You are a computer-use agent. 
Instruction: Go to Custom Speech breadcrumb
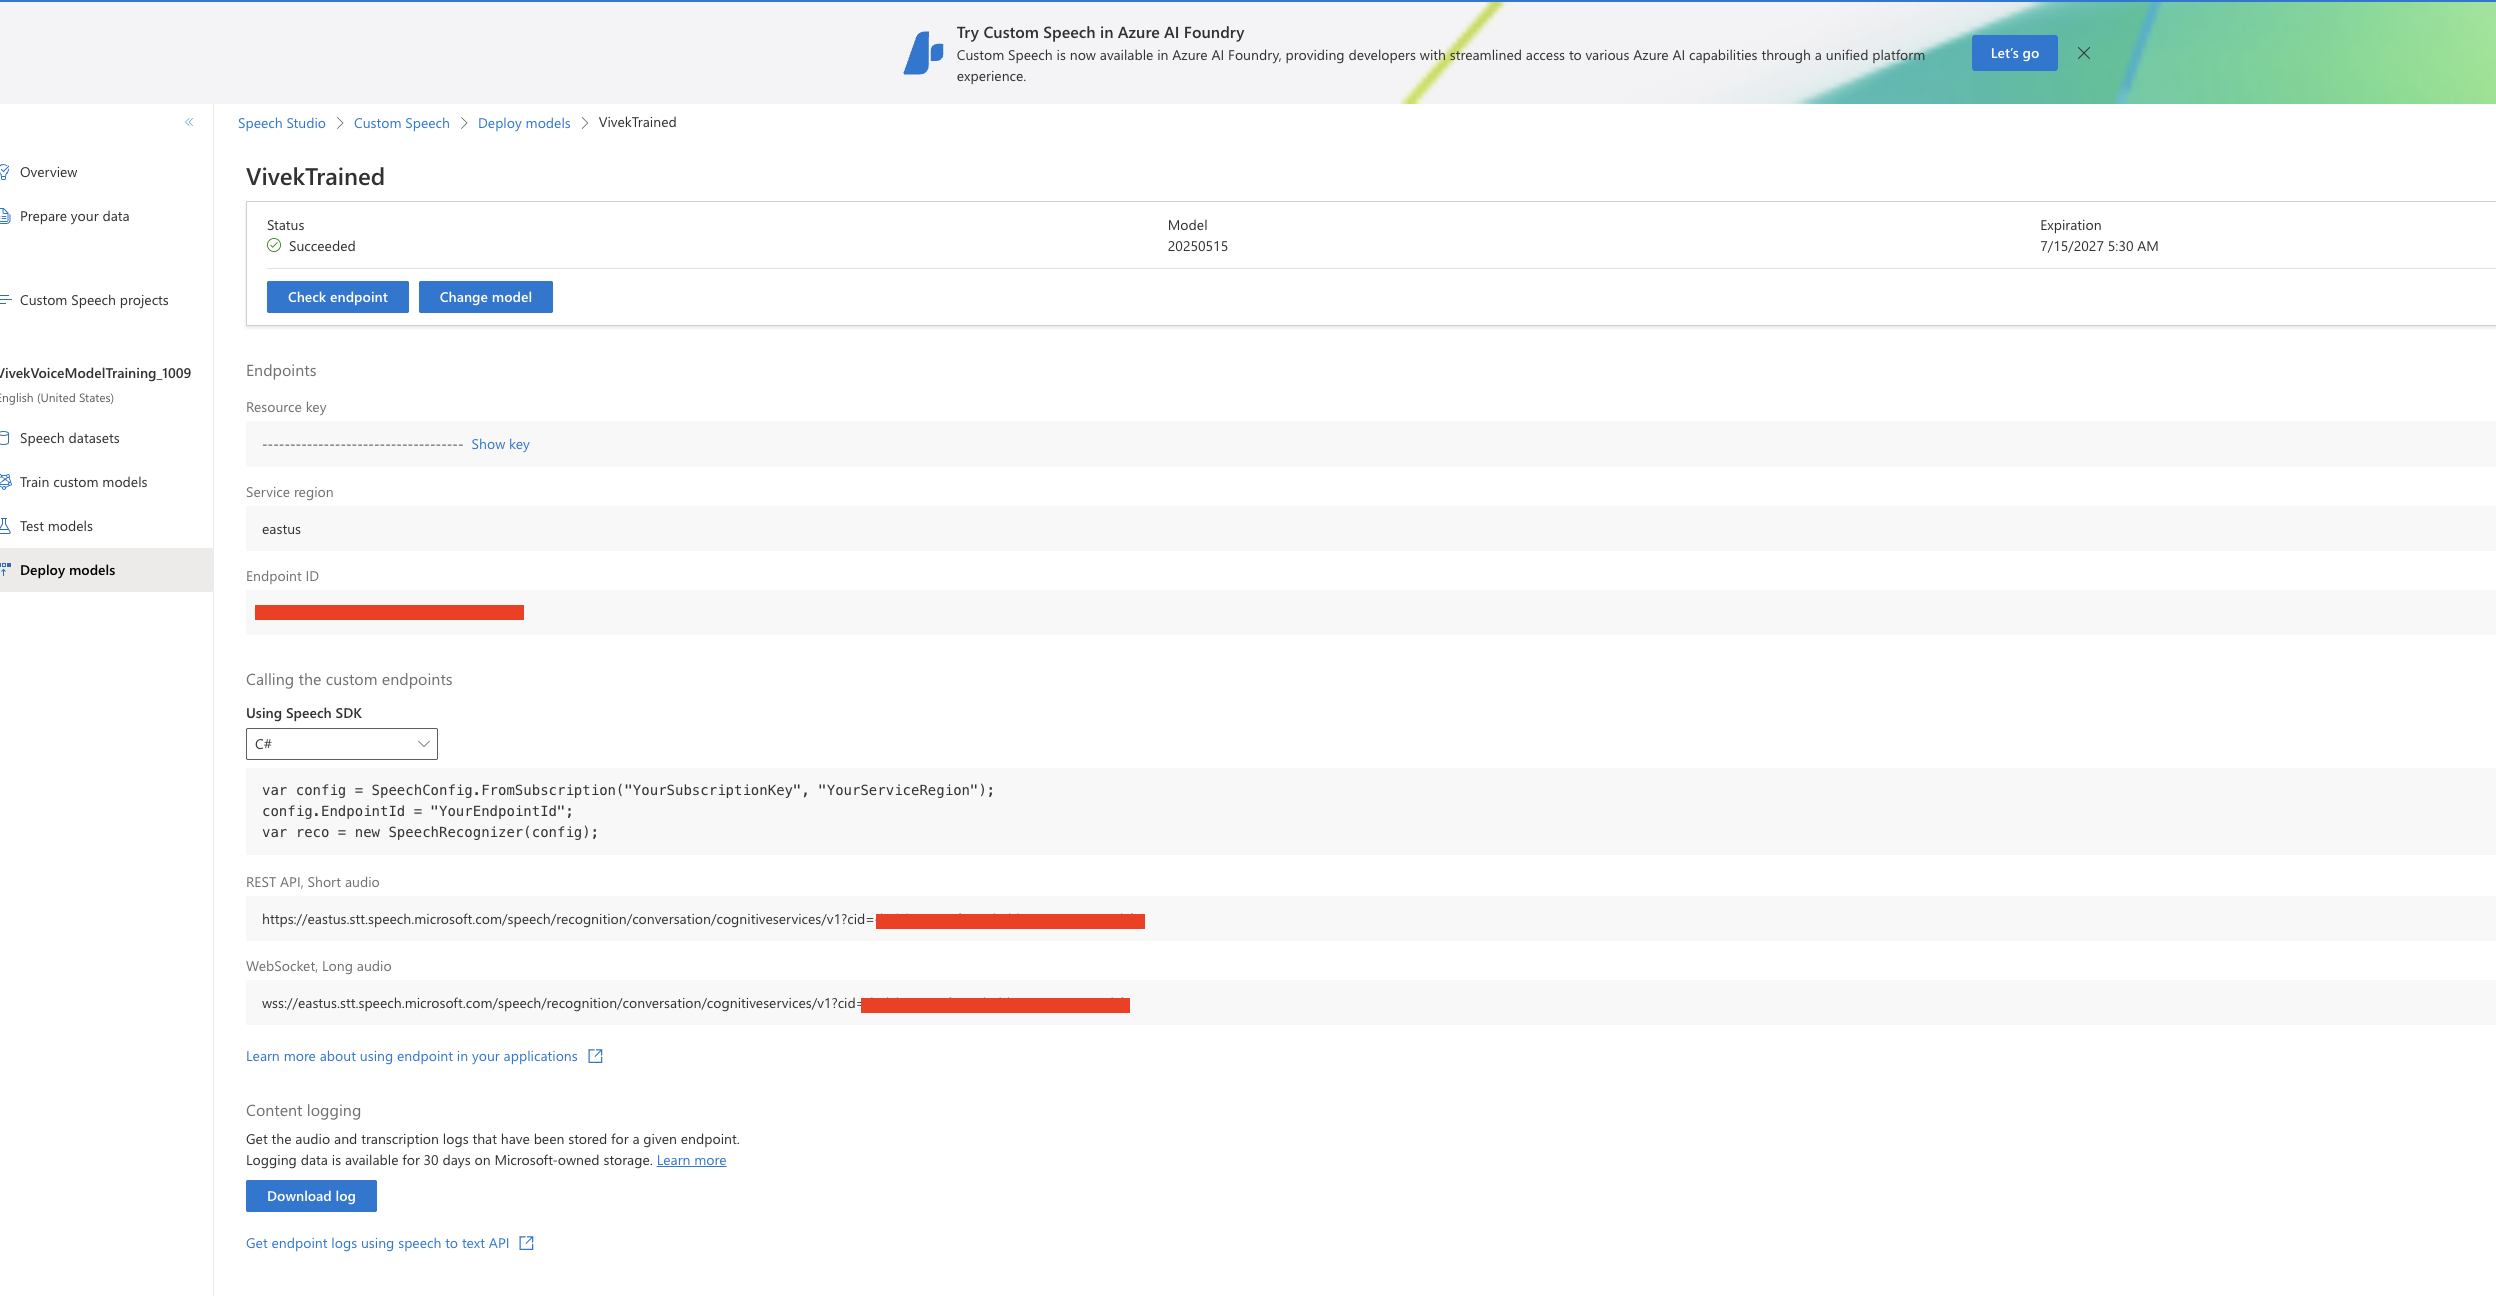[402, 123]
